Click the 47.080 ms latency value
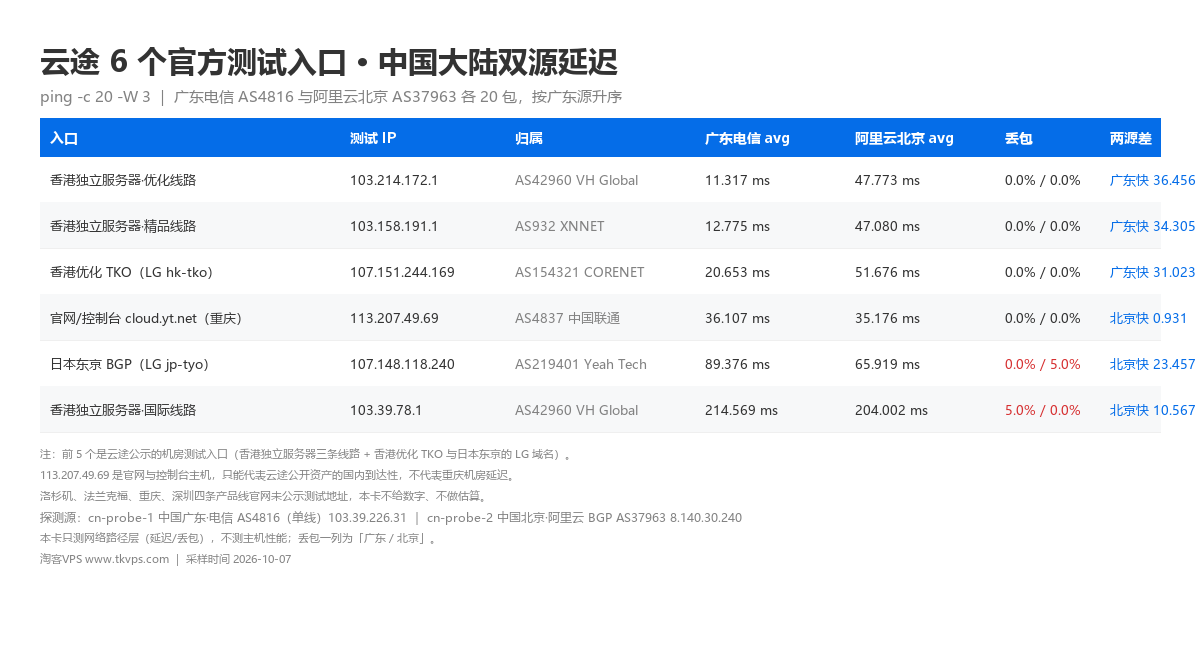1200x652 pixels. click(x=887, y=227)
